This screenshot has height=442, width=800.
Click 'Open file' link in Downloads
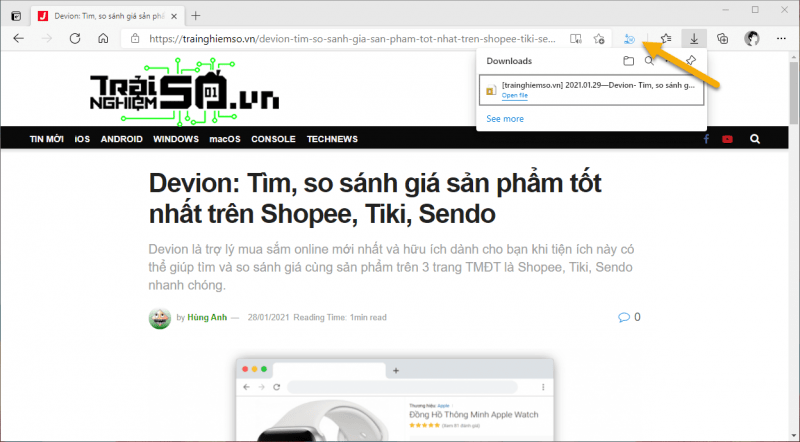(x=515, y=96)
